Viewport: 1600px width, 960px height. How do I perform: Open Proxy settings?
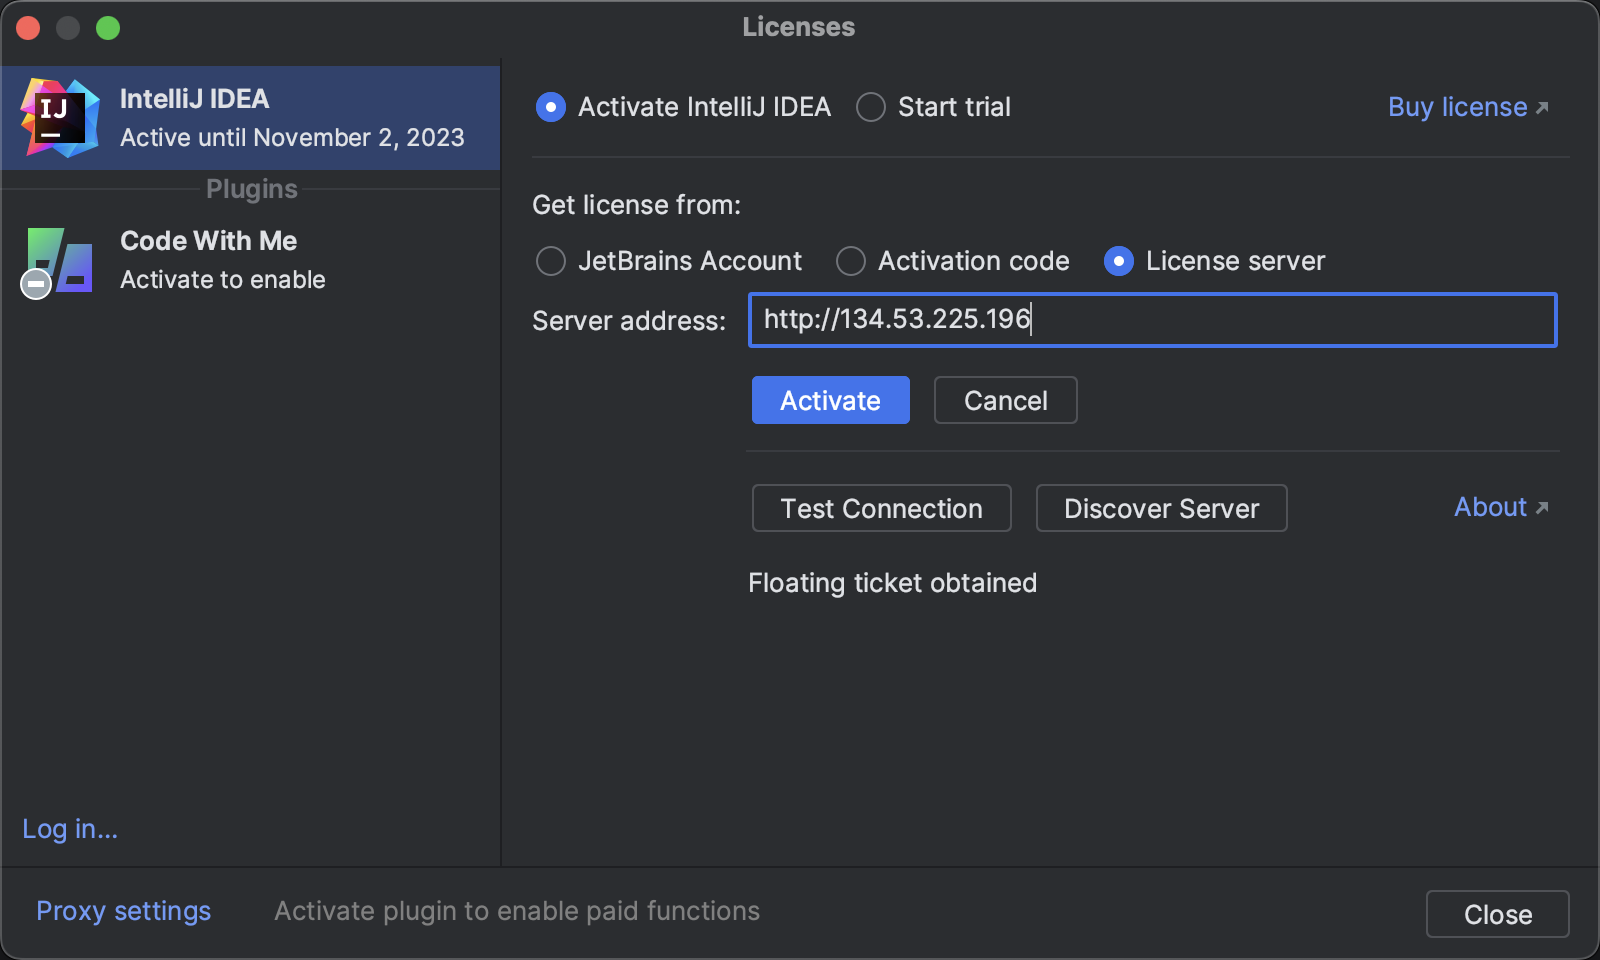(124, 911)
